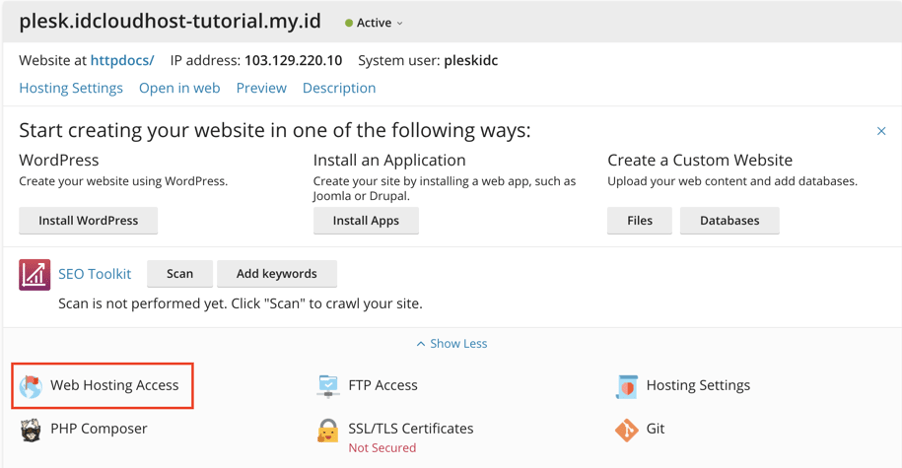
Task: Click the SEO Toolkit chart icon
Action: pos(35,274)
